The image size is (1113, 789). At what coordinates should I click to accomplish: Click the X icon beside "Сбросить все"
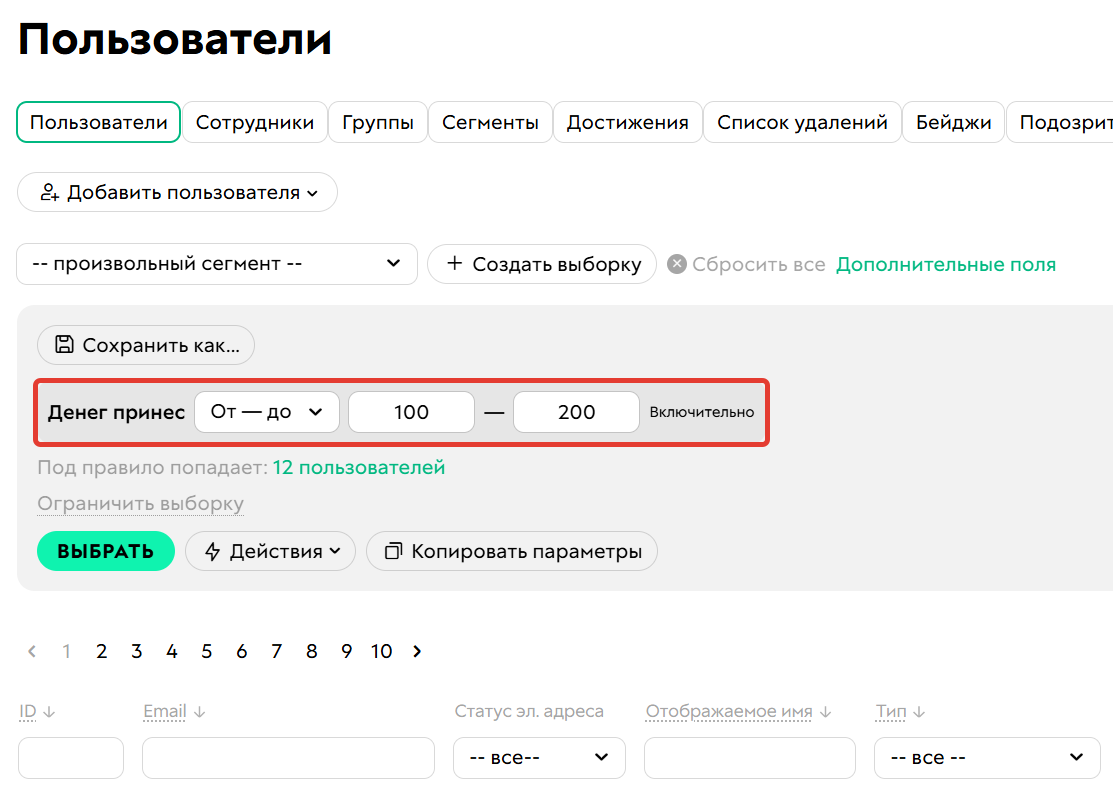point(676,263)
